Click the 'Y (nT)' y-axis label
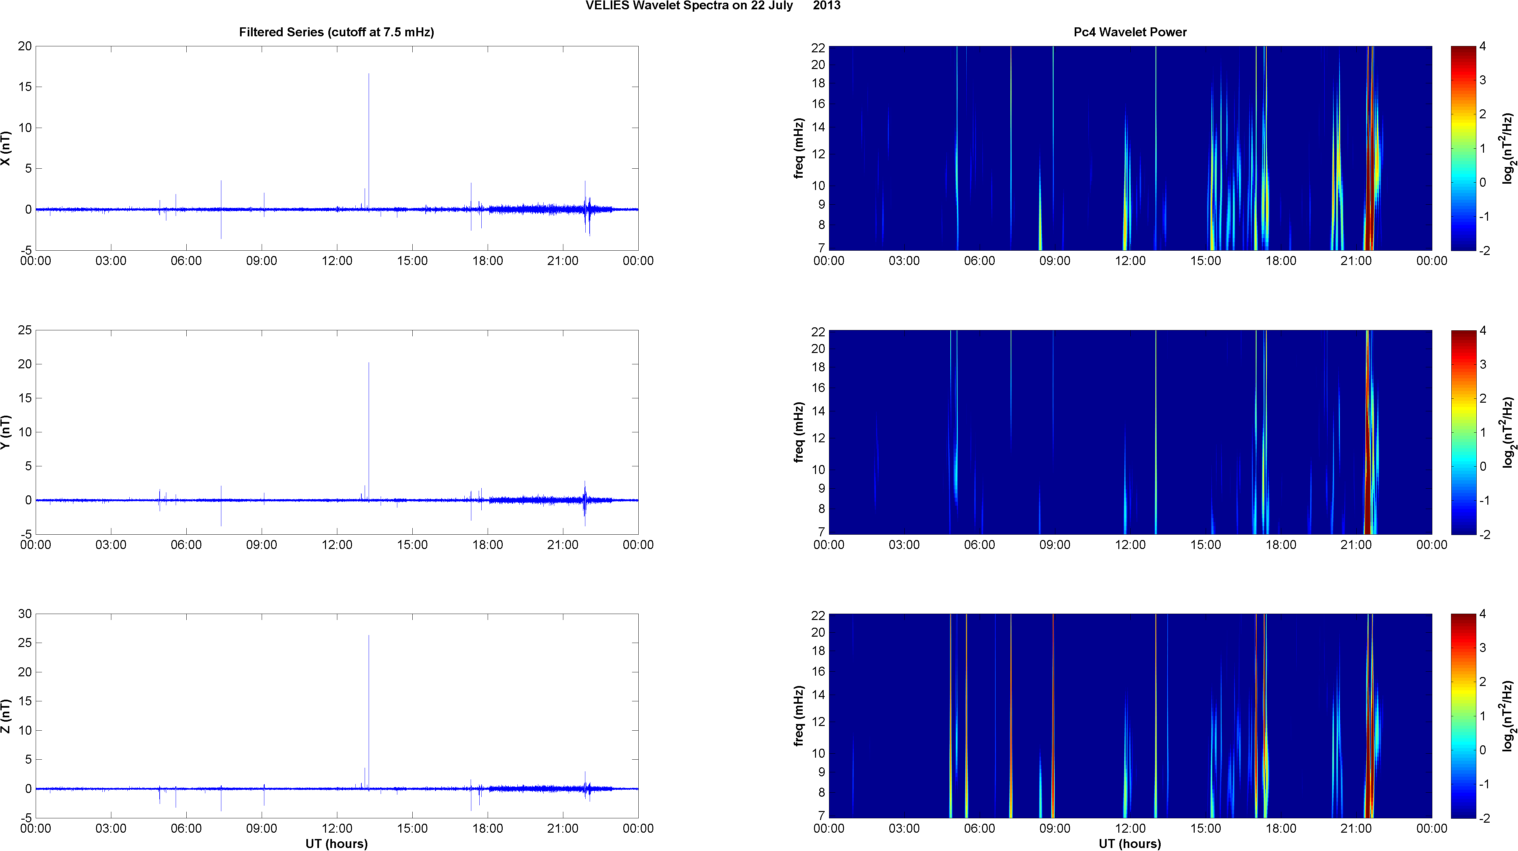The height and width of the screenshot is (851, 1518). pyautogui.click(x=7, y=432)
